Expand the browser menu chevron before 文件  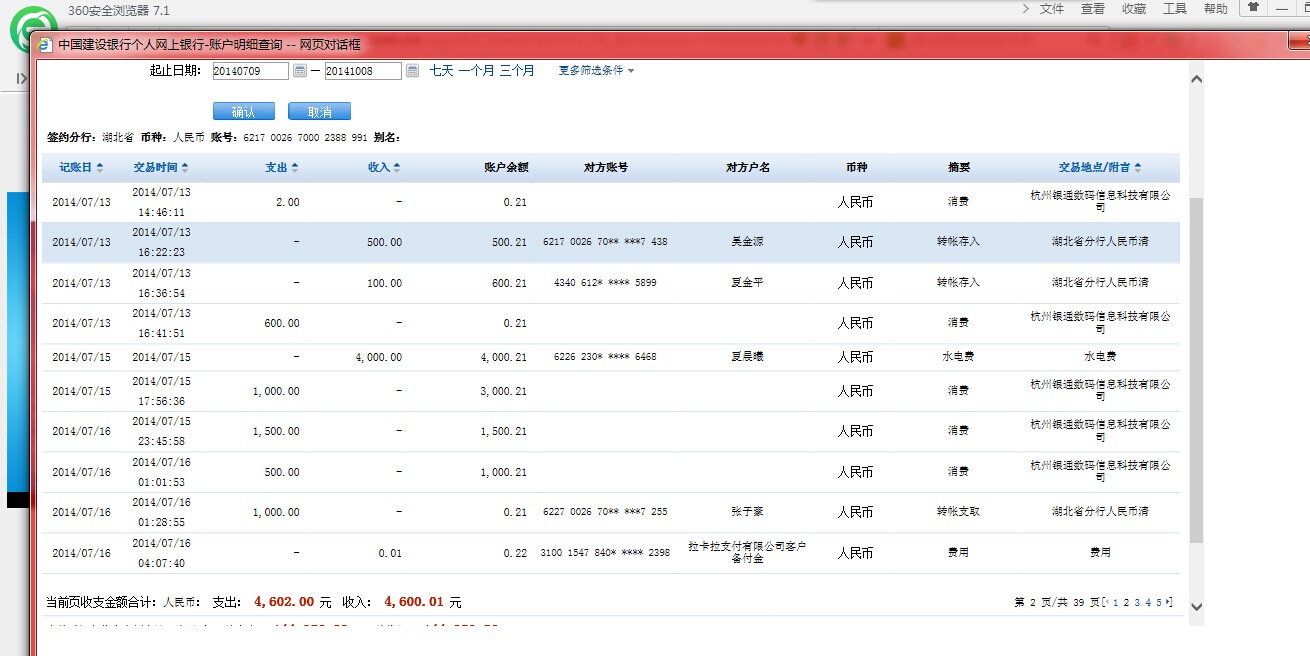(1025, 9)
